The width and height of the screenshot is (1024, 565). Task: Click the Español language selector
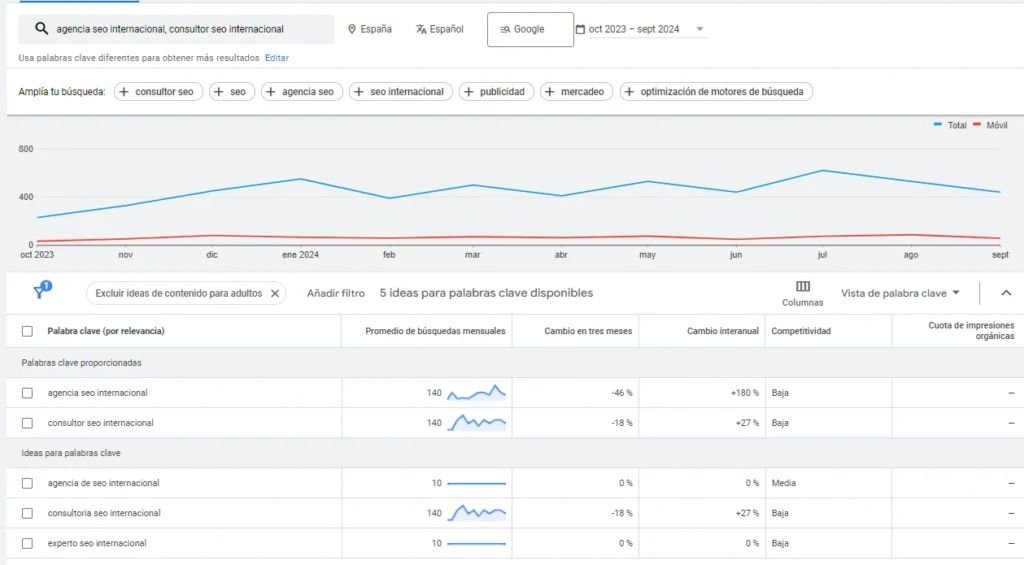[x=440, y=29]
